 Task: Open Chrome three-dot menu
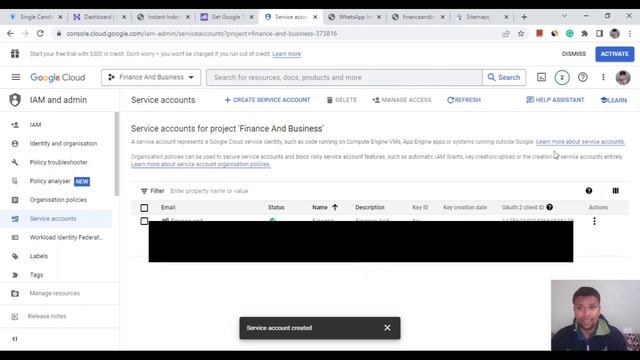pos(630,33)
